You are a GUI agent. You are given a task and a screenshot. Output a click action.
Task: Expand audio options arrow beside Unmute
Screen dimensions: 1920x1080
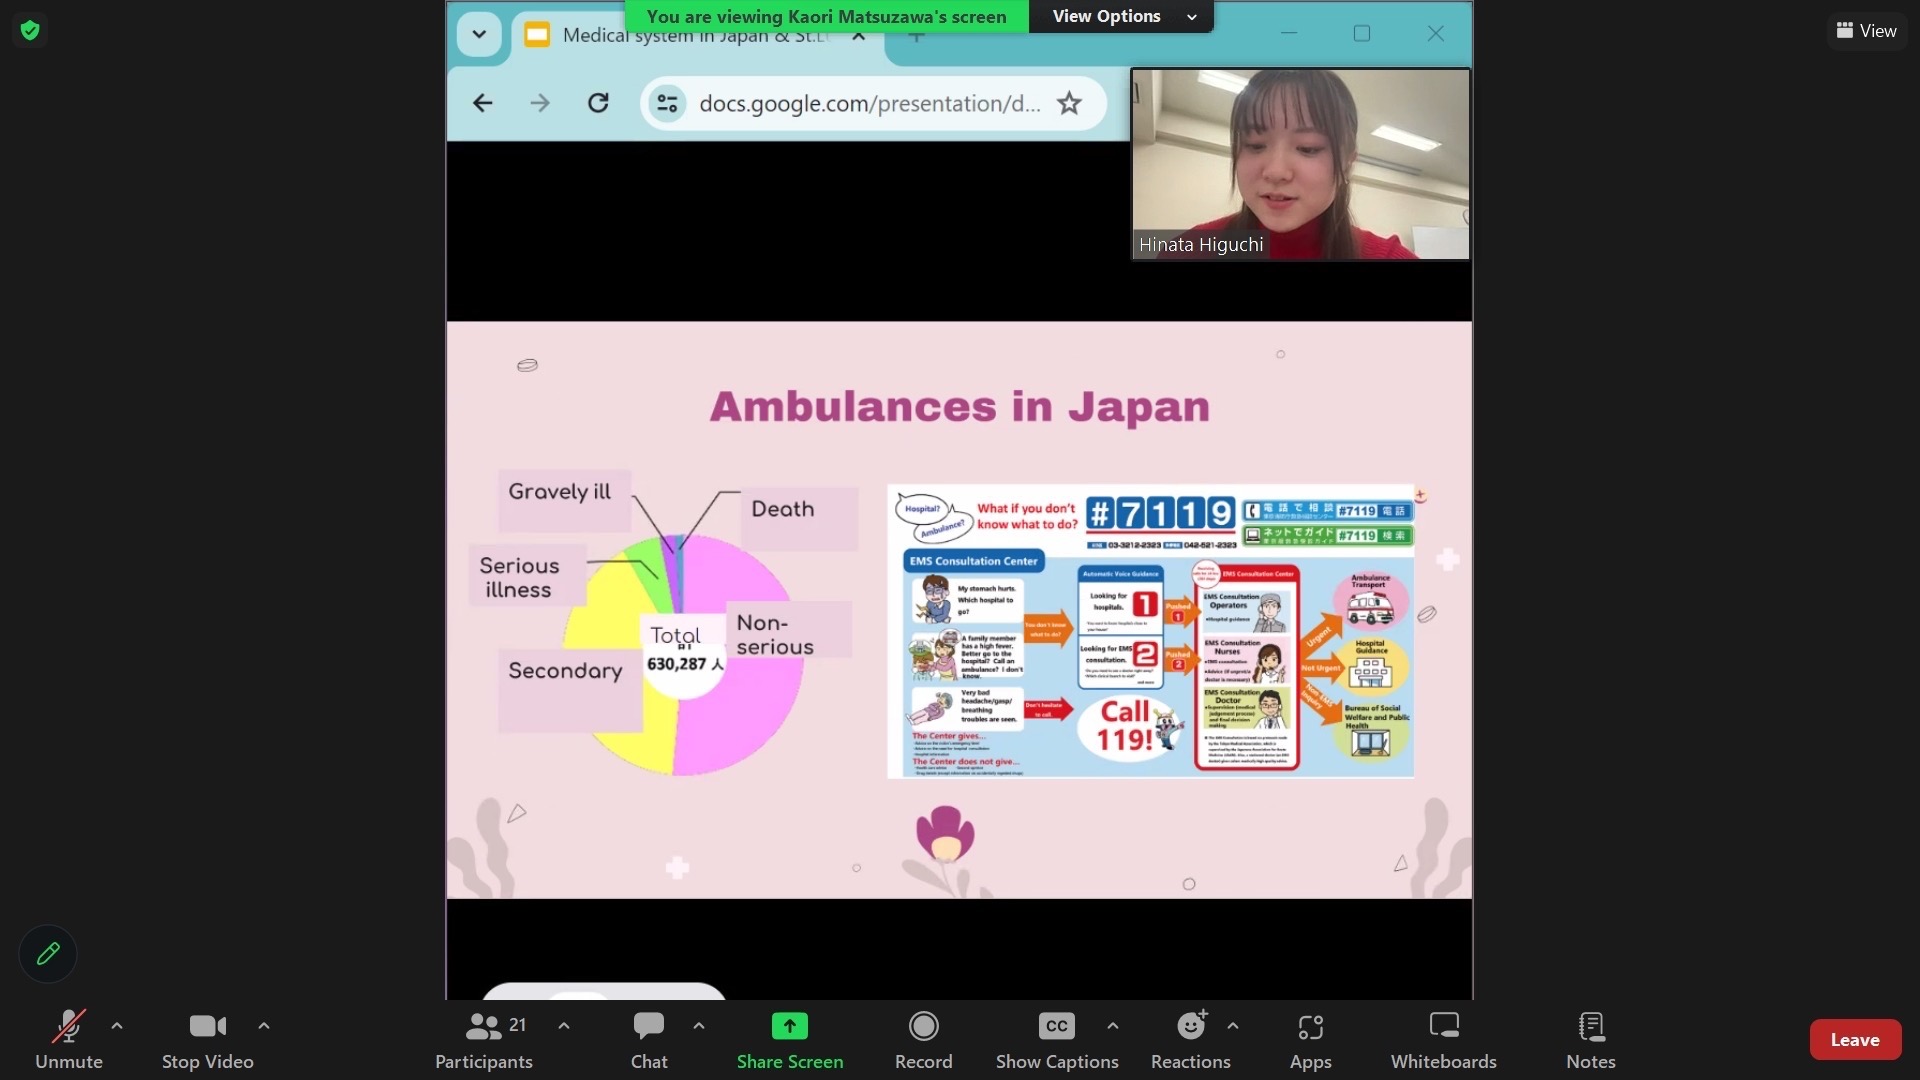[117, 1026]
